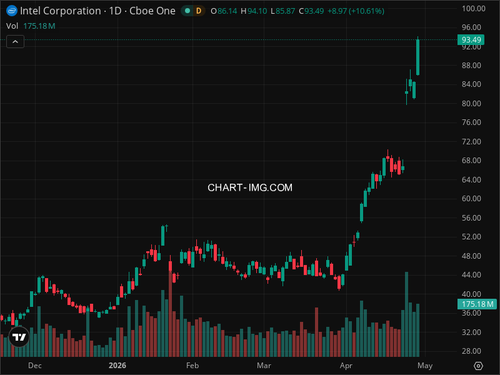Click the Apr label on time axis
The image size is (500, 375).
pyautogui.click(x=346, y=366)
